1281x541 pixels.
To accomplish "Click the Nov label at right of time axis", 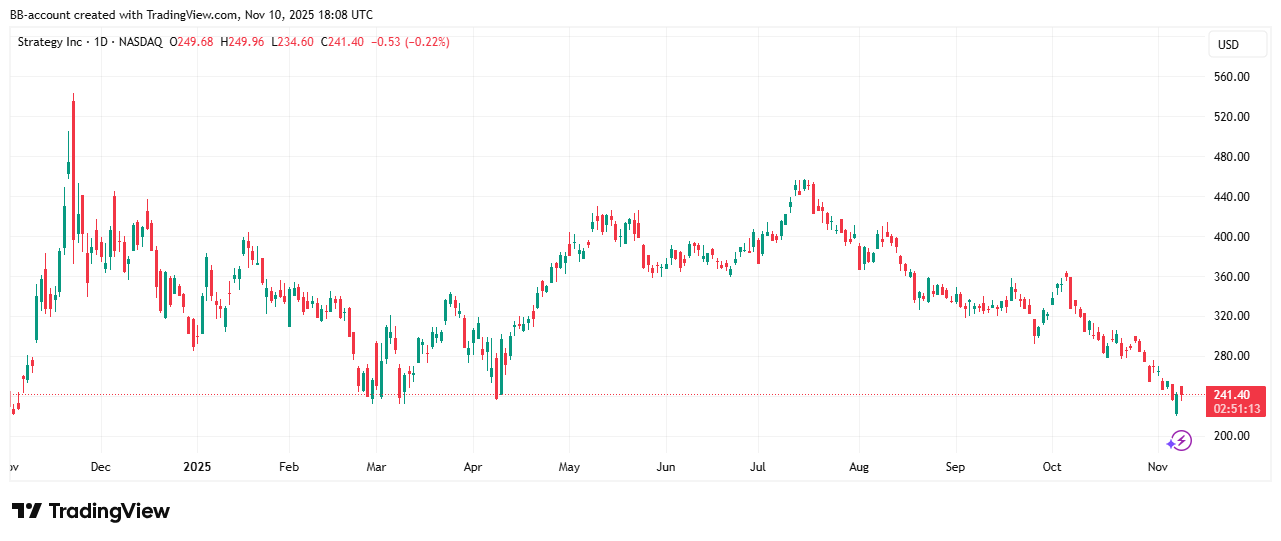I will tap(1158, 467).
